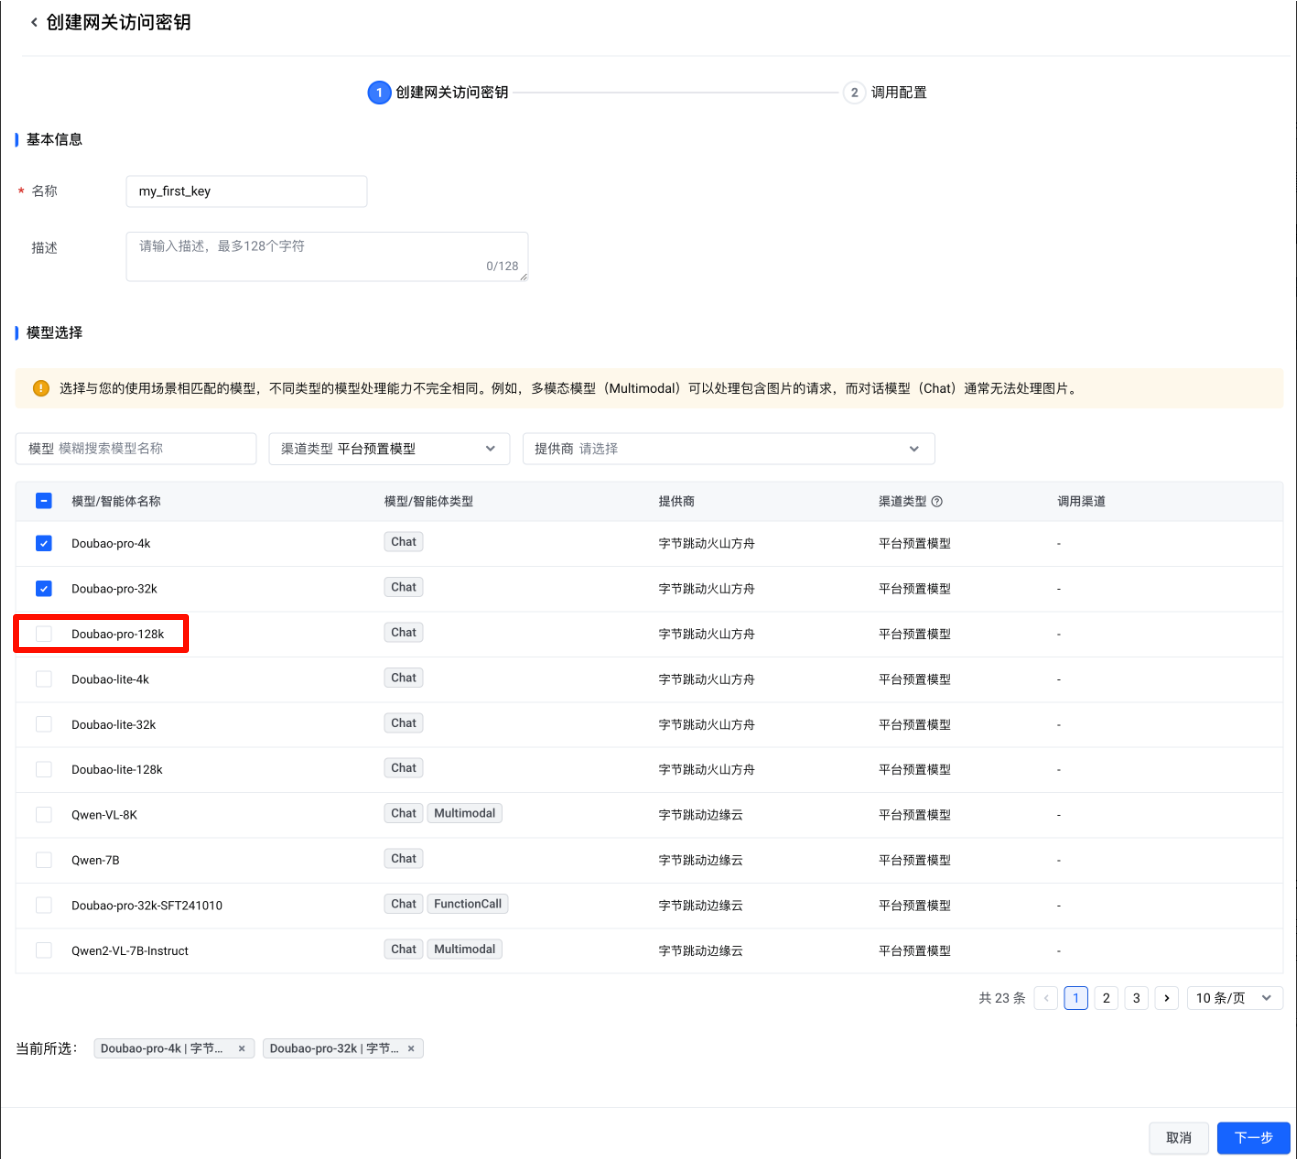
Task: Expand the 提供商 dropdown
Action: (x=728, y=449)
